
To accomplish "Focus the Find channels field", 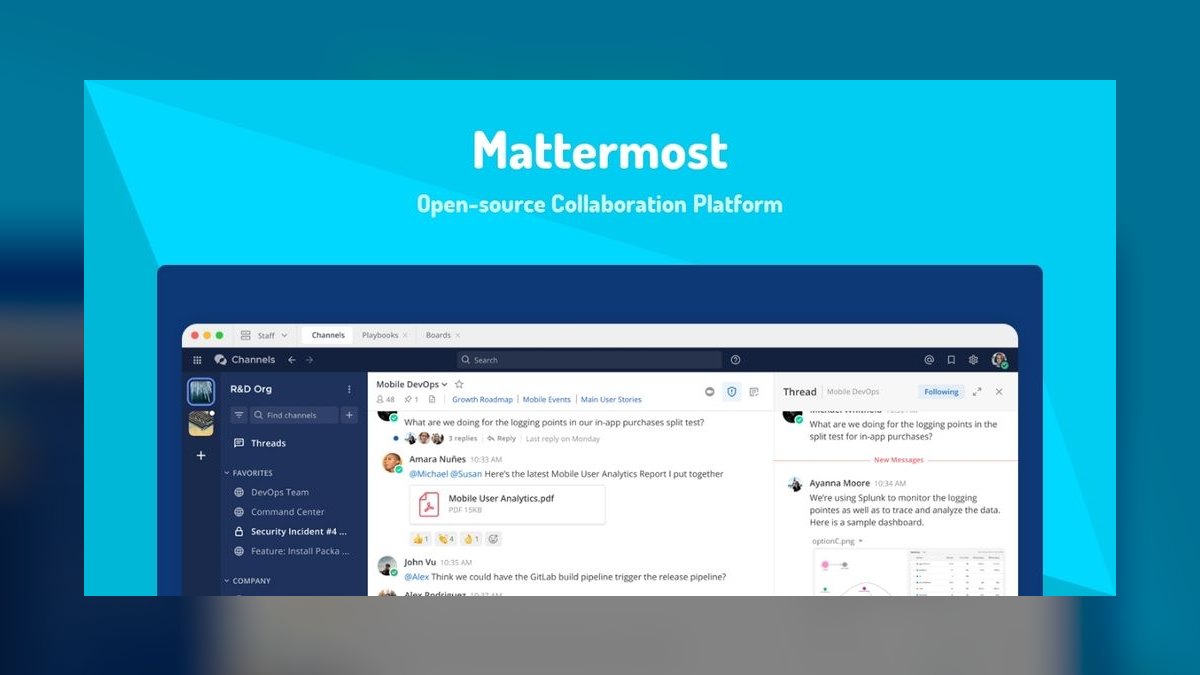I will pos(294,415).
